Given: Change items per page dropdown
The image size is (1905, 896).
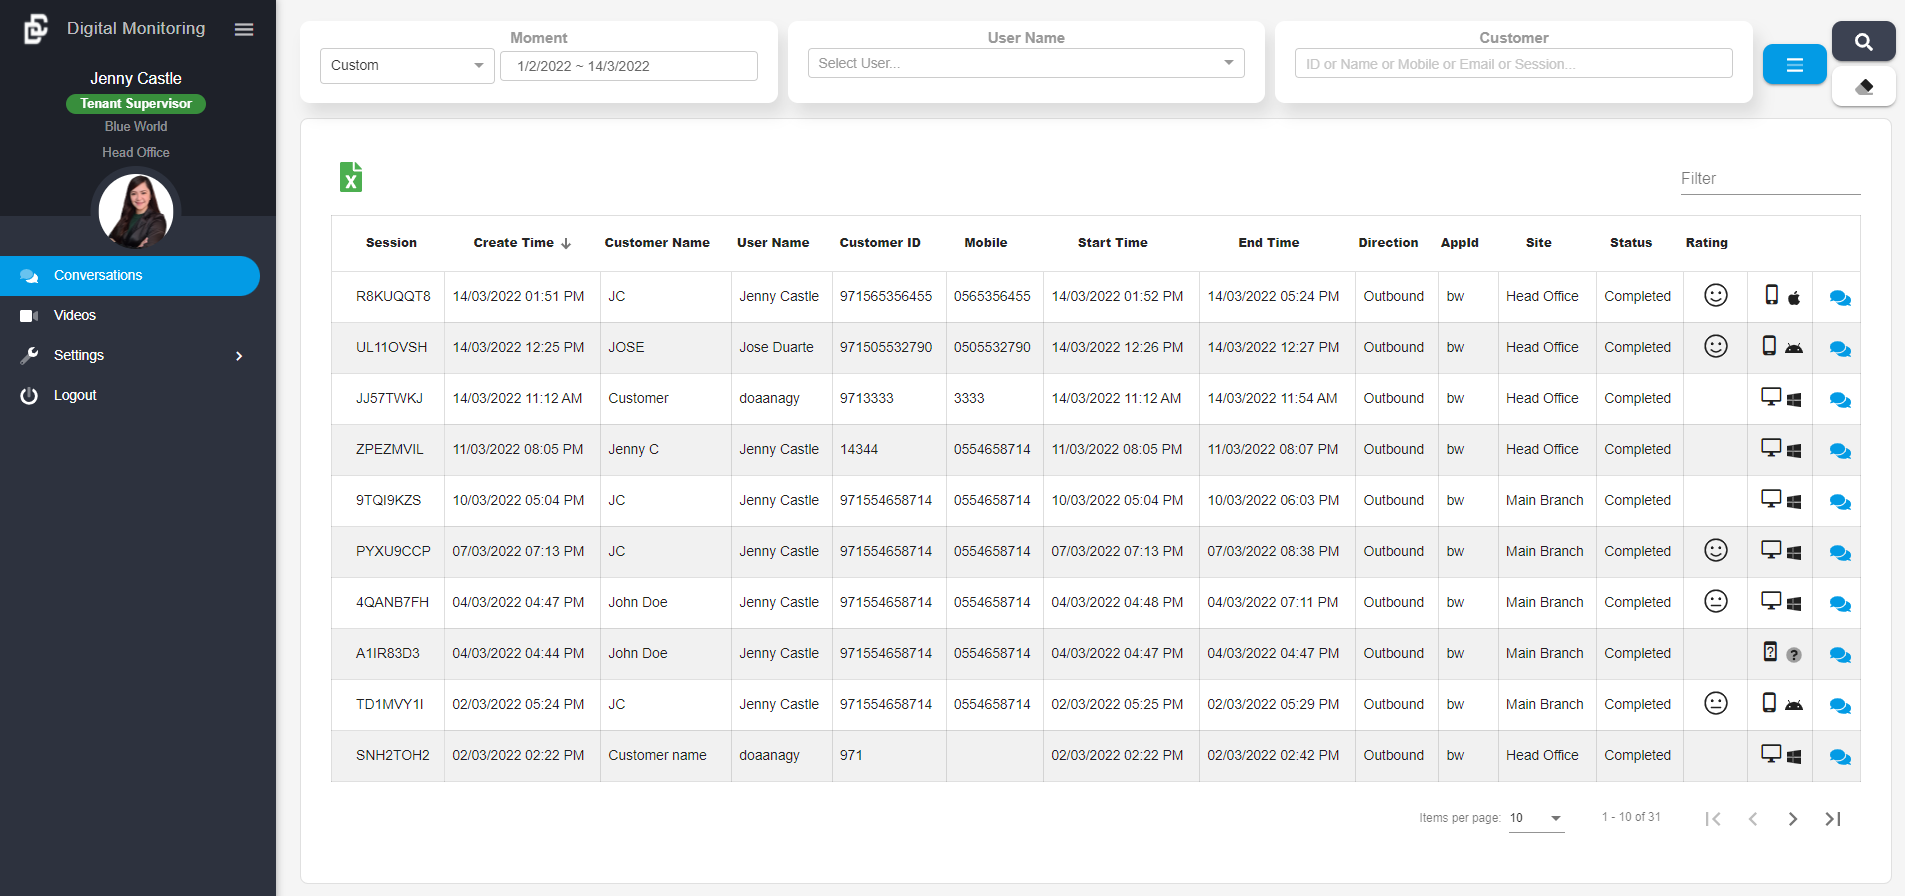Looking at the screenshot, I should tap(1536, 818).
